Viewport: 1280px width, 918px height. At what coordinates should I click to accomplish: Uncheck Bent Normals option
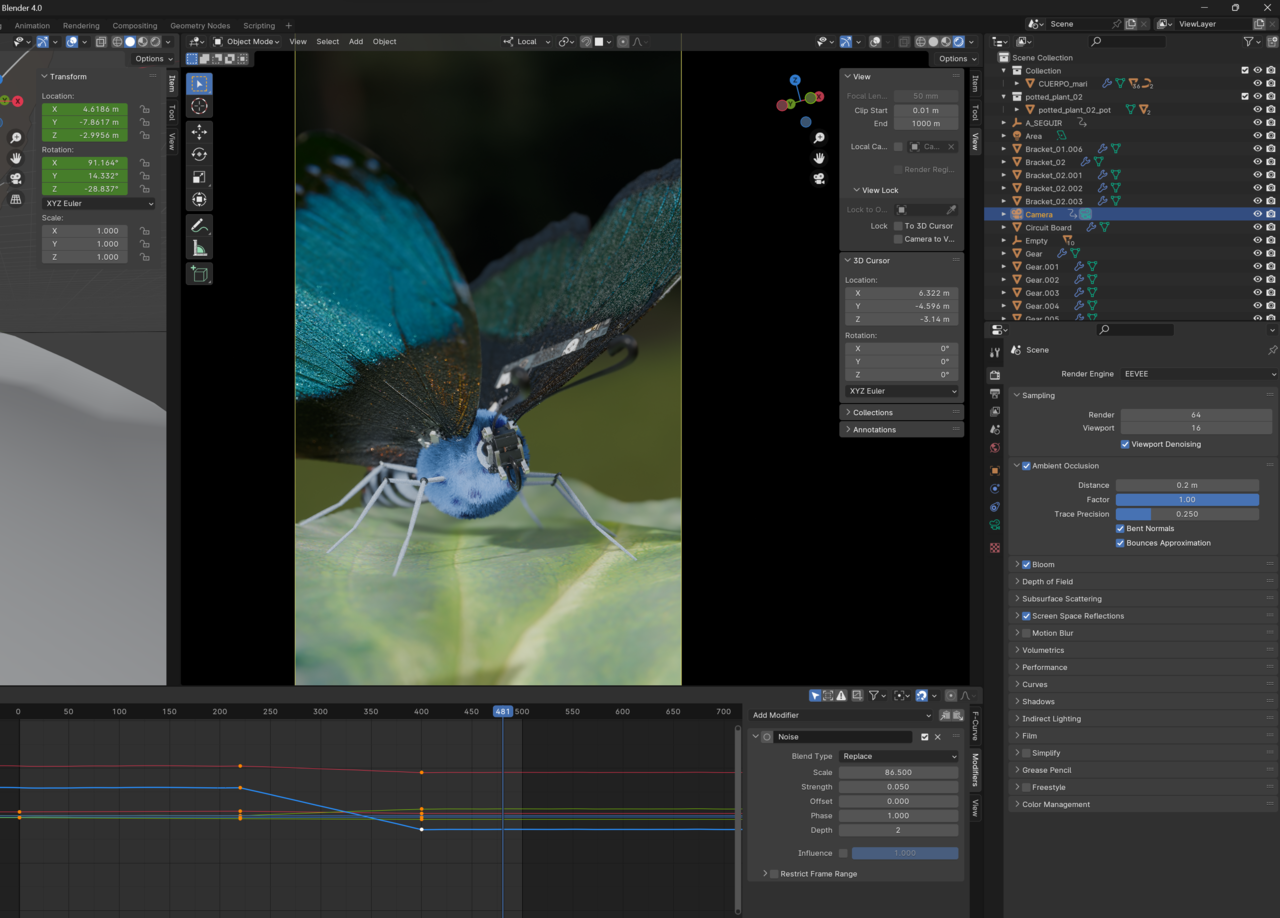1120,528
